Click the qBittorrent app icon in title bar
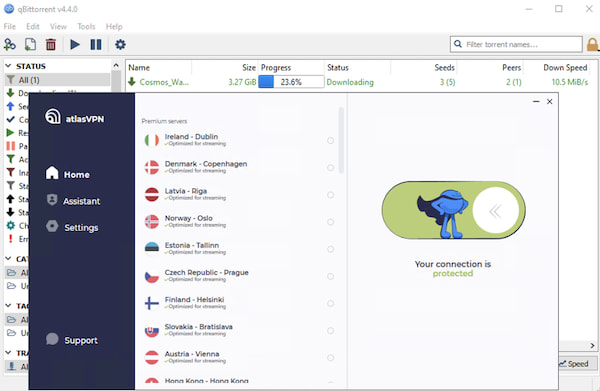 point(9,9)
